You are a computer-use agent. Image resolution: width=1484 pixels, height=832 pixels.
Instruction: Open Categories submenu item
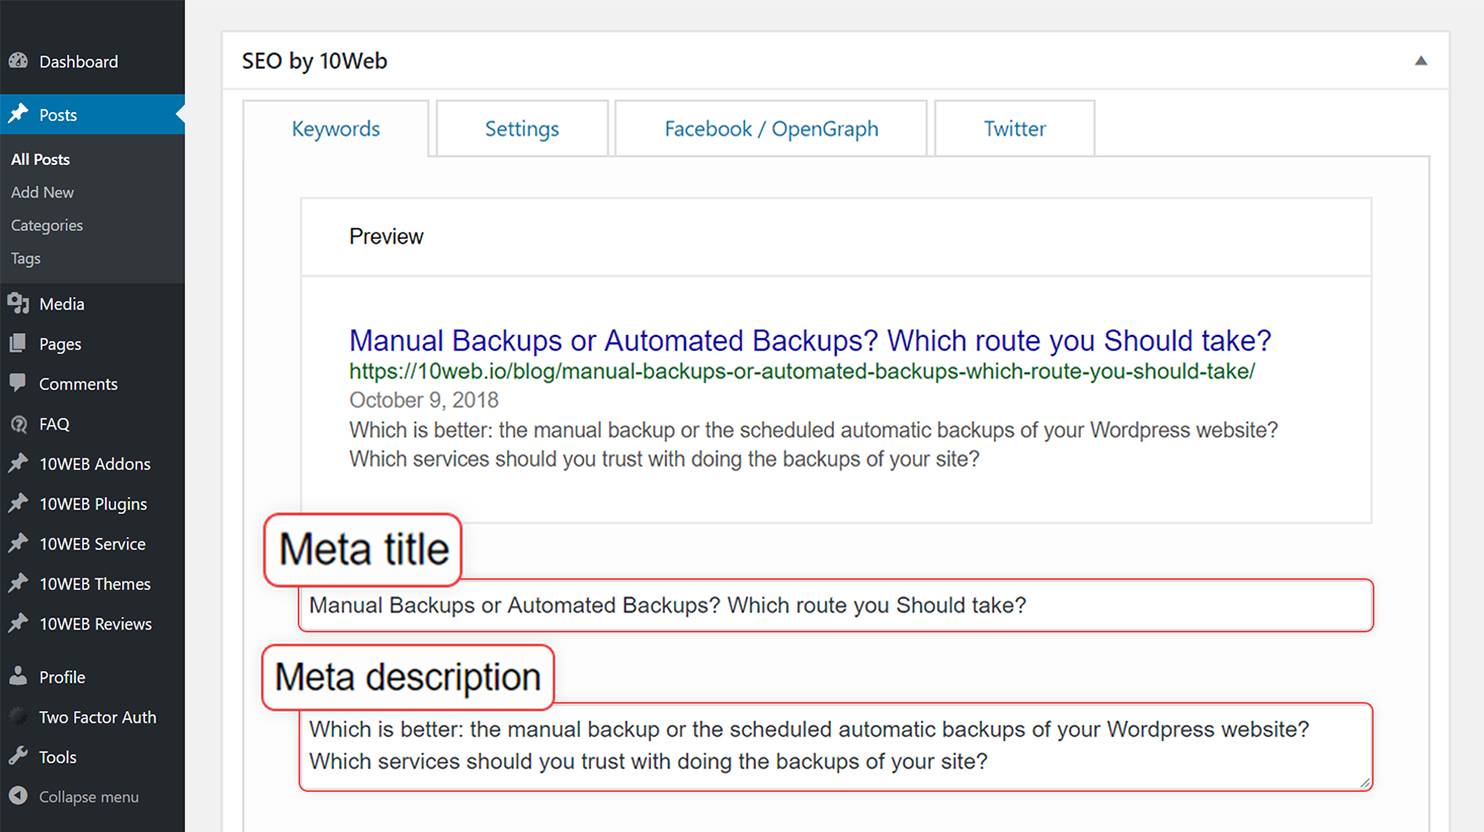[x=47, y=225]
